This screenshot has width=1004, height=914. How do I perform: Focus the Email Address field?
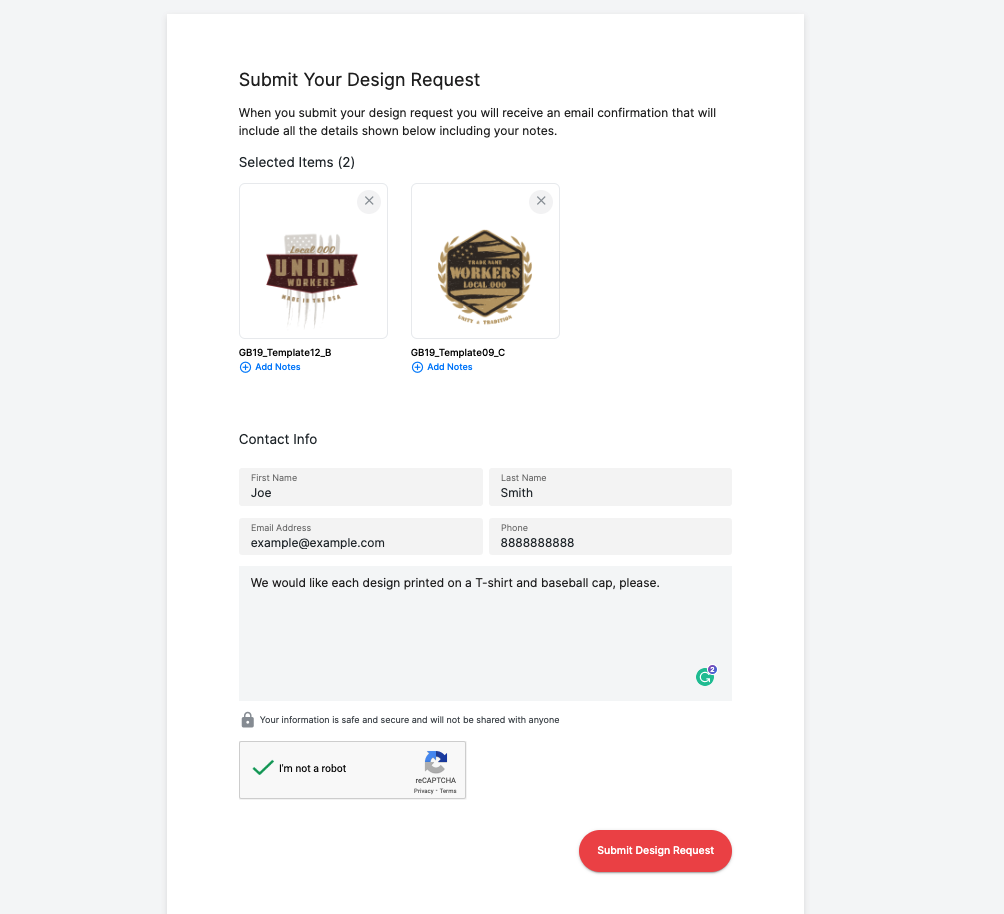click(x=360, y=537)
